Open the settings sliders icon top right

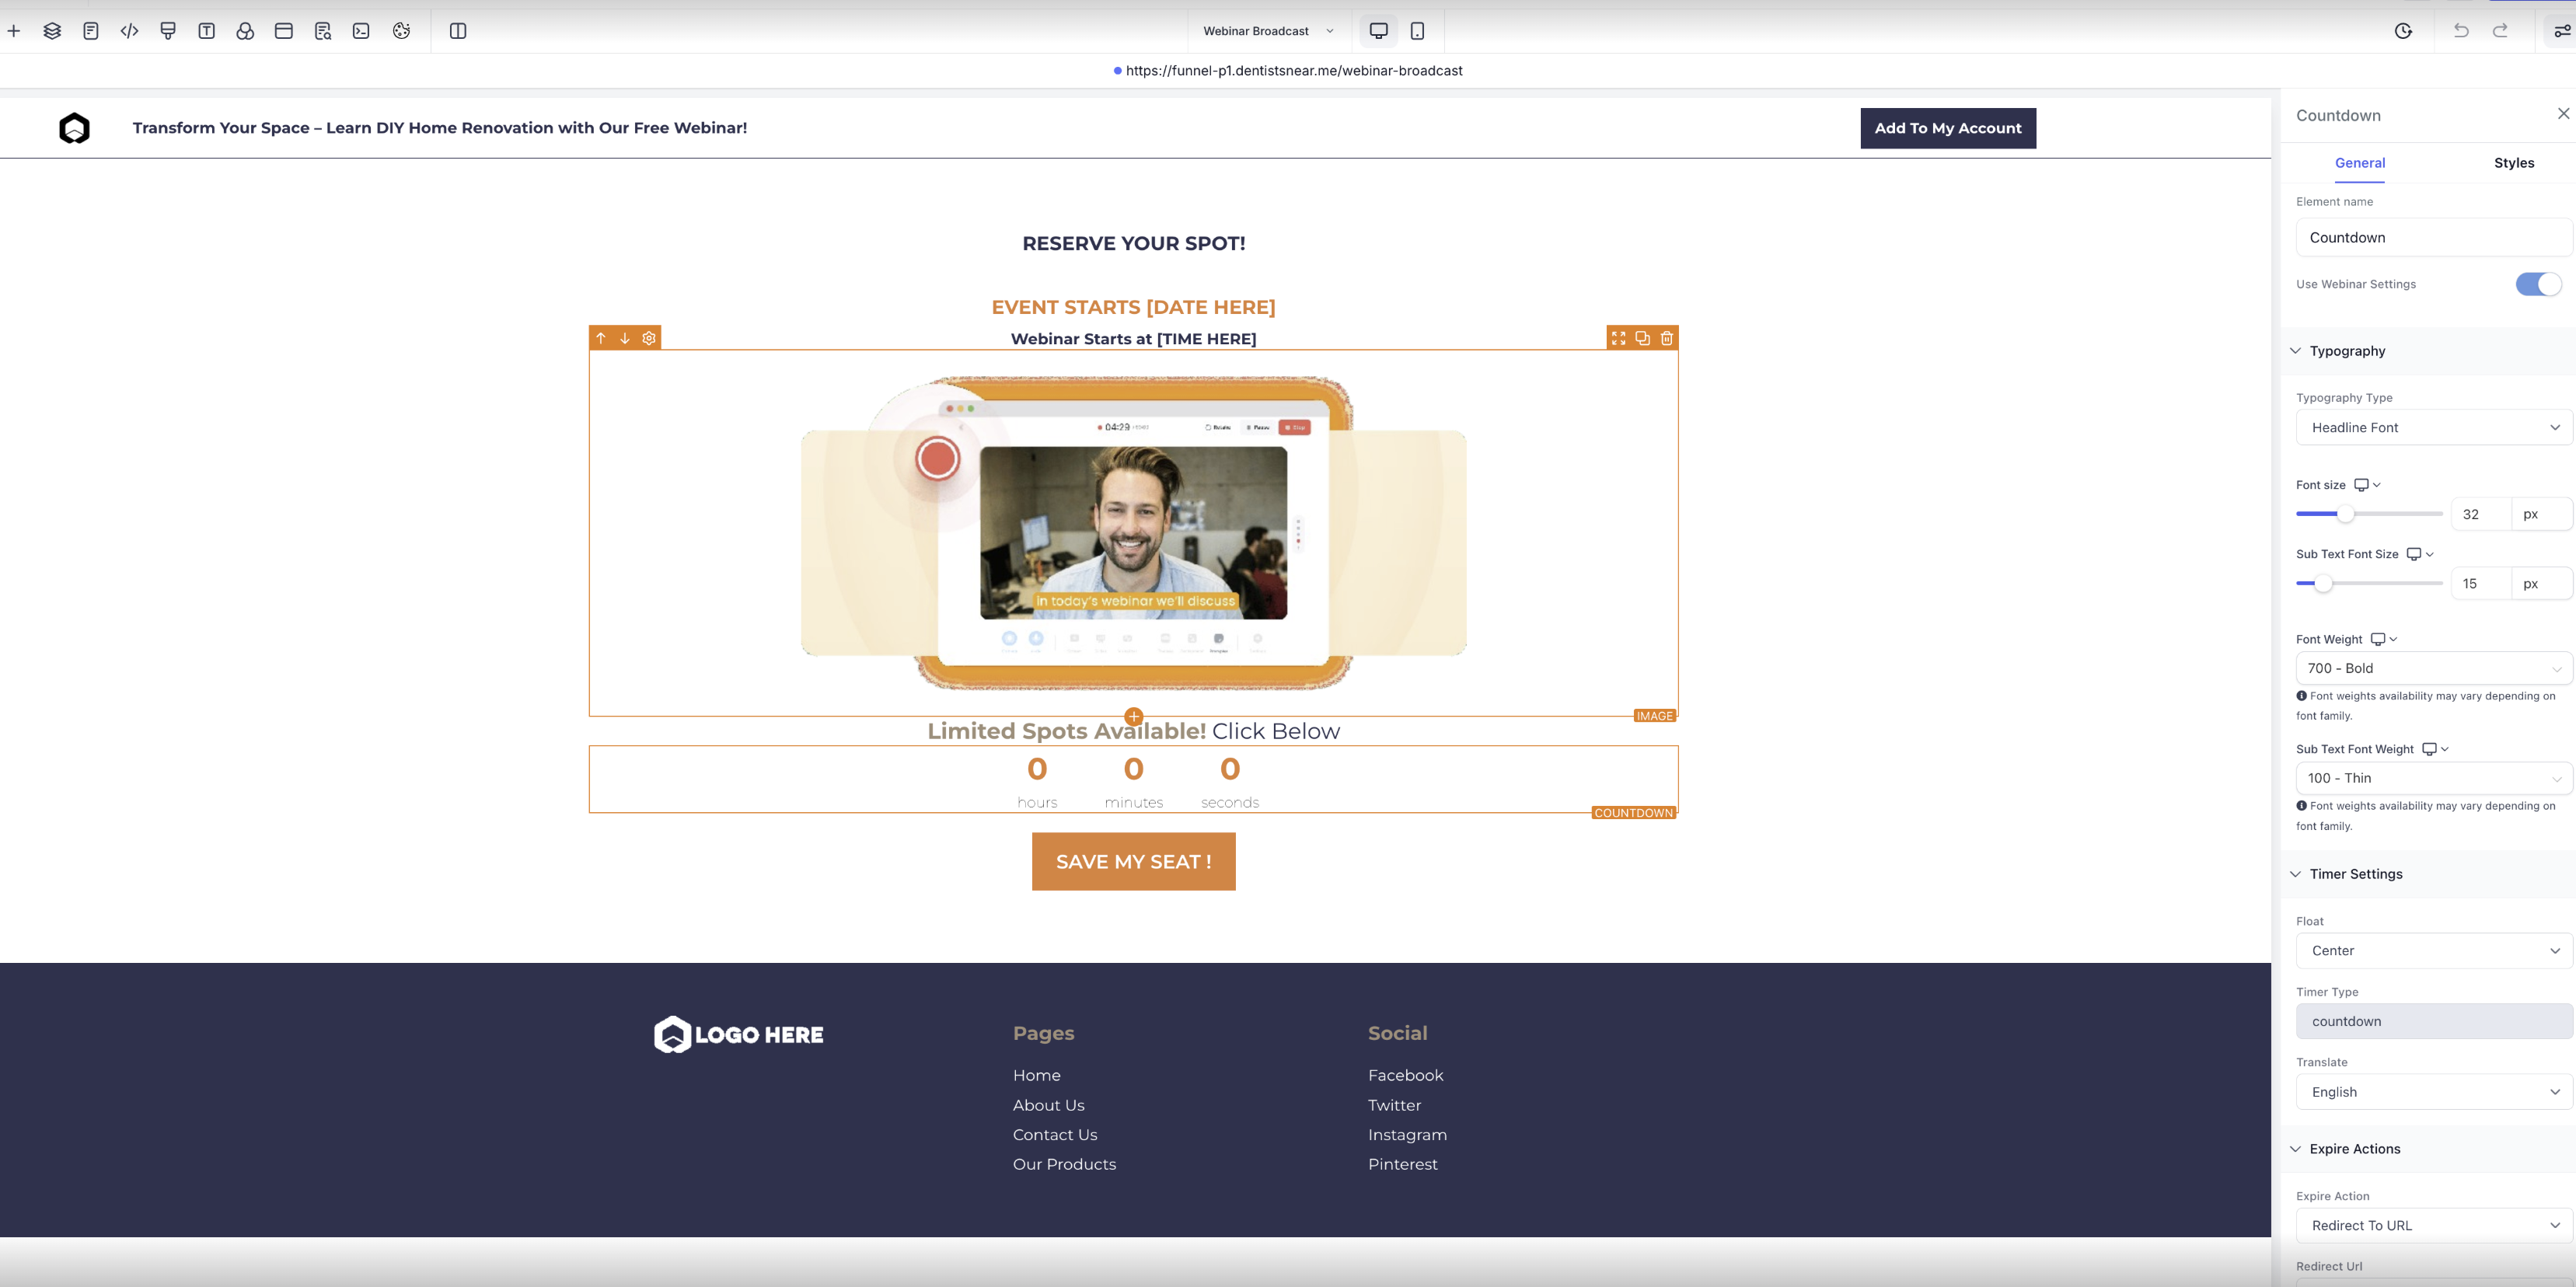[x=2562, y=31]
